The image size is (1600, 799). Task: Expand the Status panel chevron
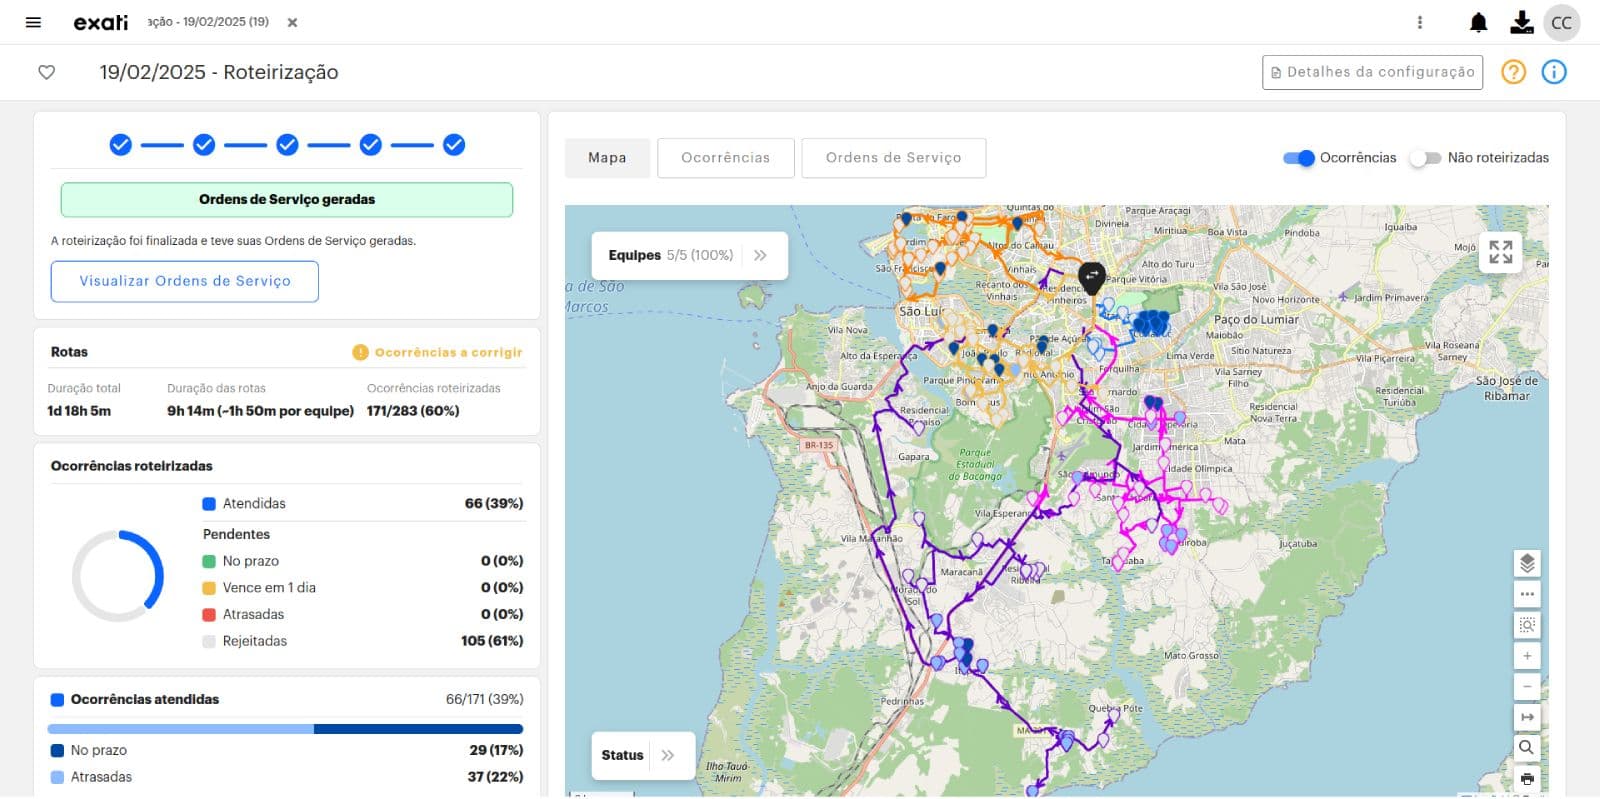[668, 755]
